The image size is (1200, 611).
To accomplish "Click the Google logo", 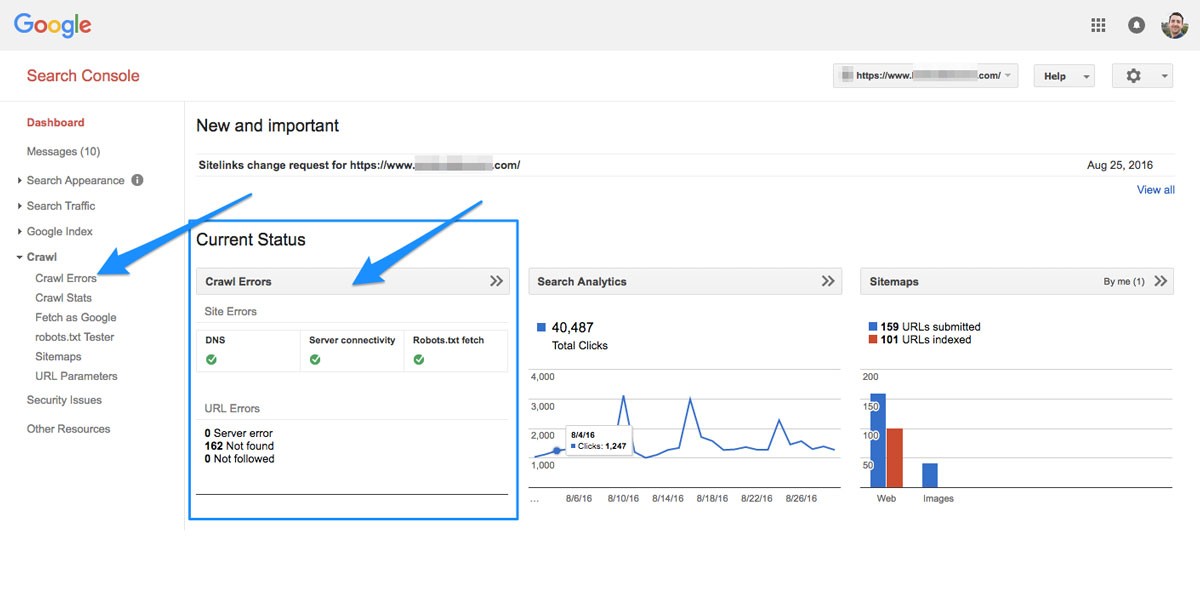I will click(51, 25).
